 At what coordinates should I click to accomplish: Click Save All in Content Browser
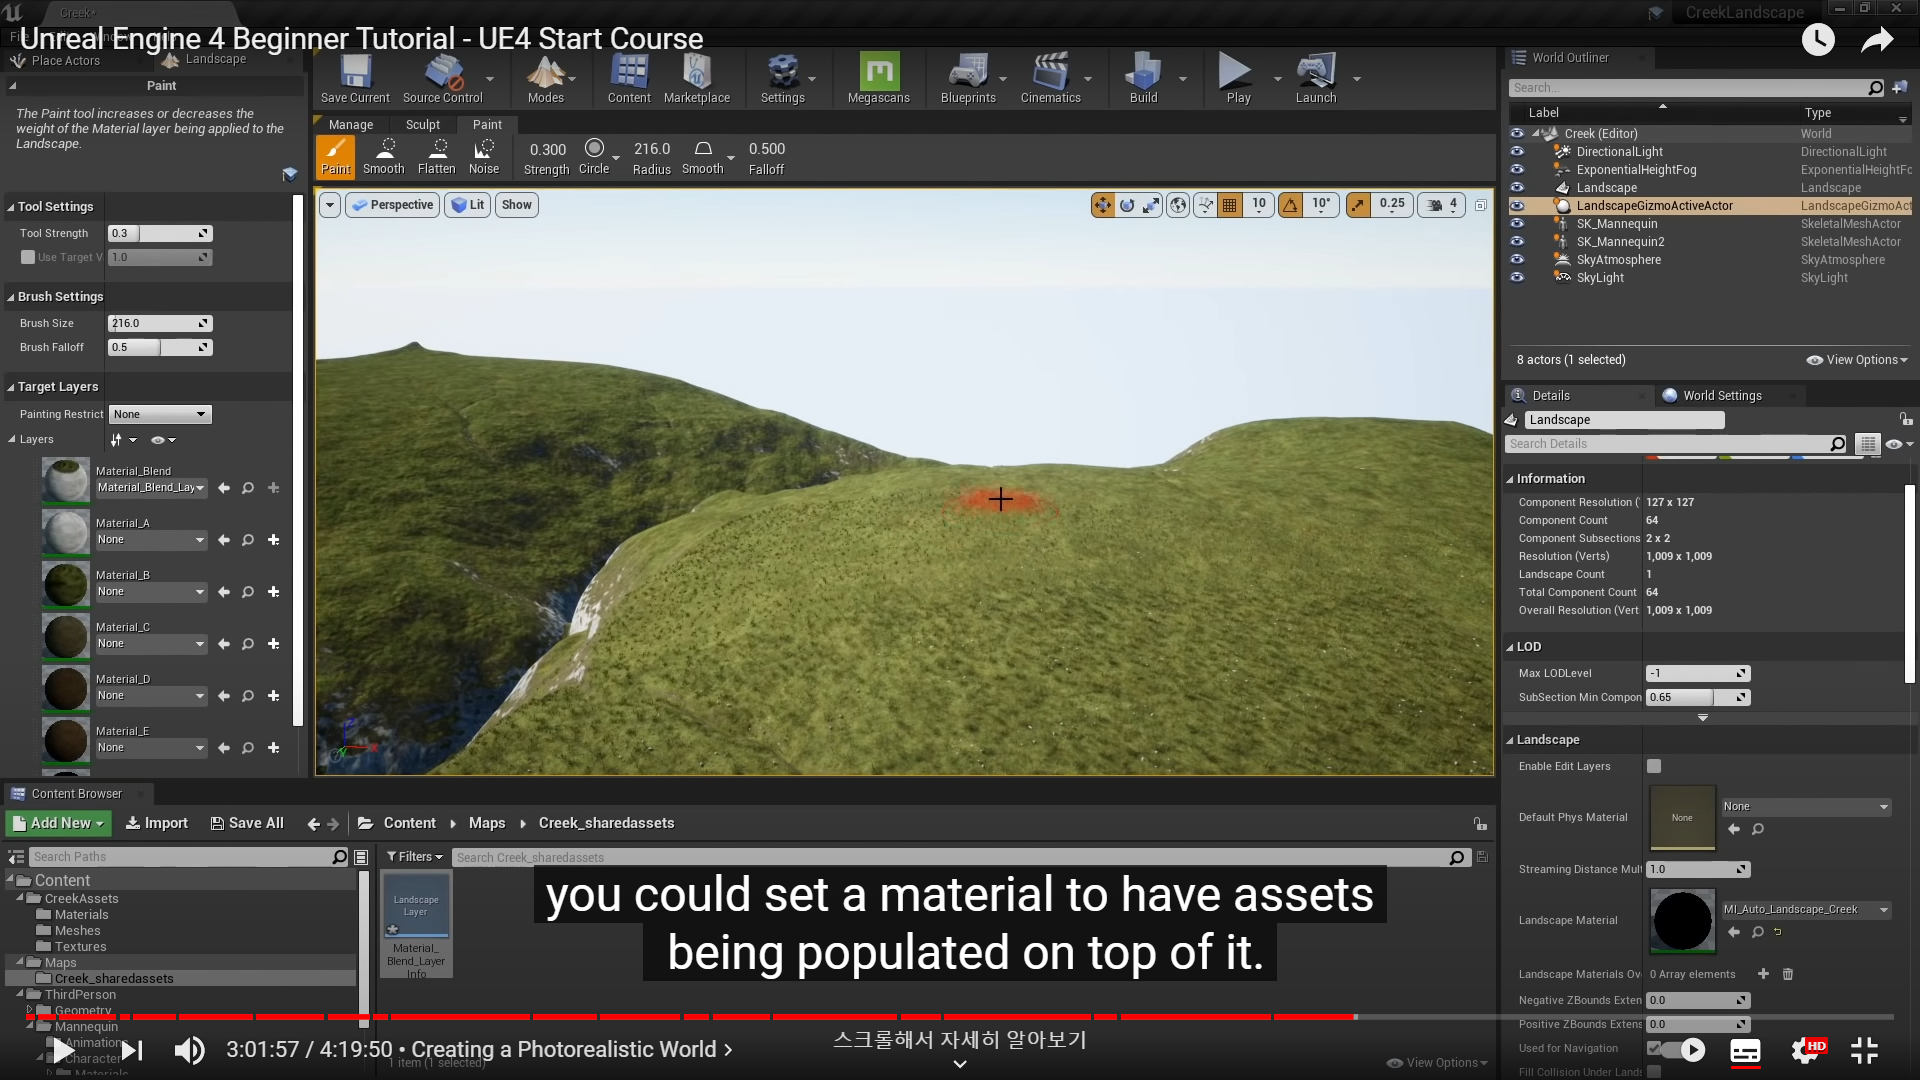[247, 823]
